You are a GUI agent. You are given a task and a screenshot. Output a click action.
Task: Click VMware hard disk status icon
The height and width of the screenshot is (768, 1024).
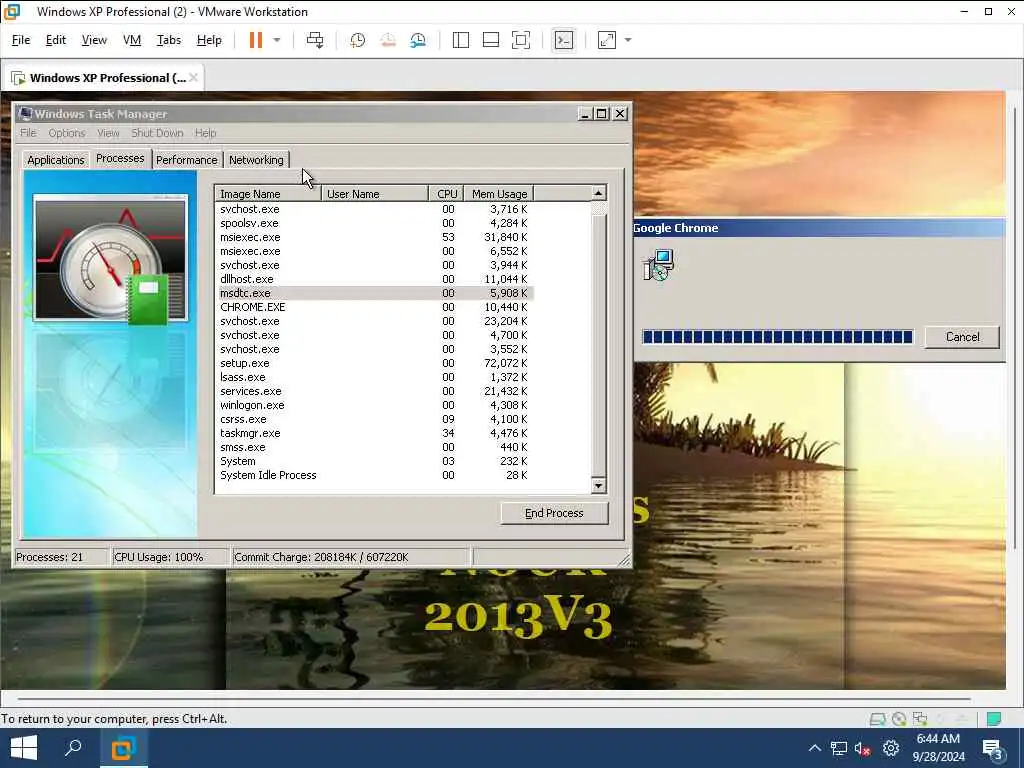point(877,719)
